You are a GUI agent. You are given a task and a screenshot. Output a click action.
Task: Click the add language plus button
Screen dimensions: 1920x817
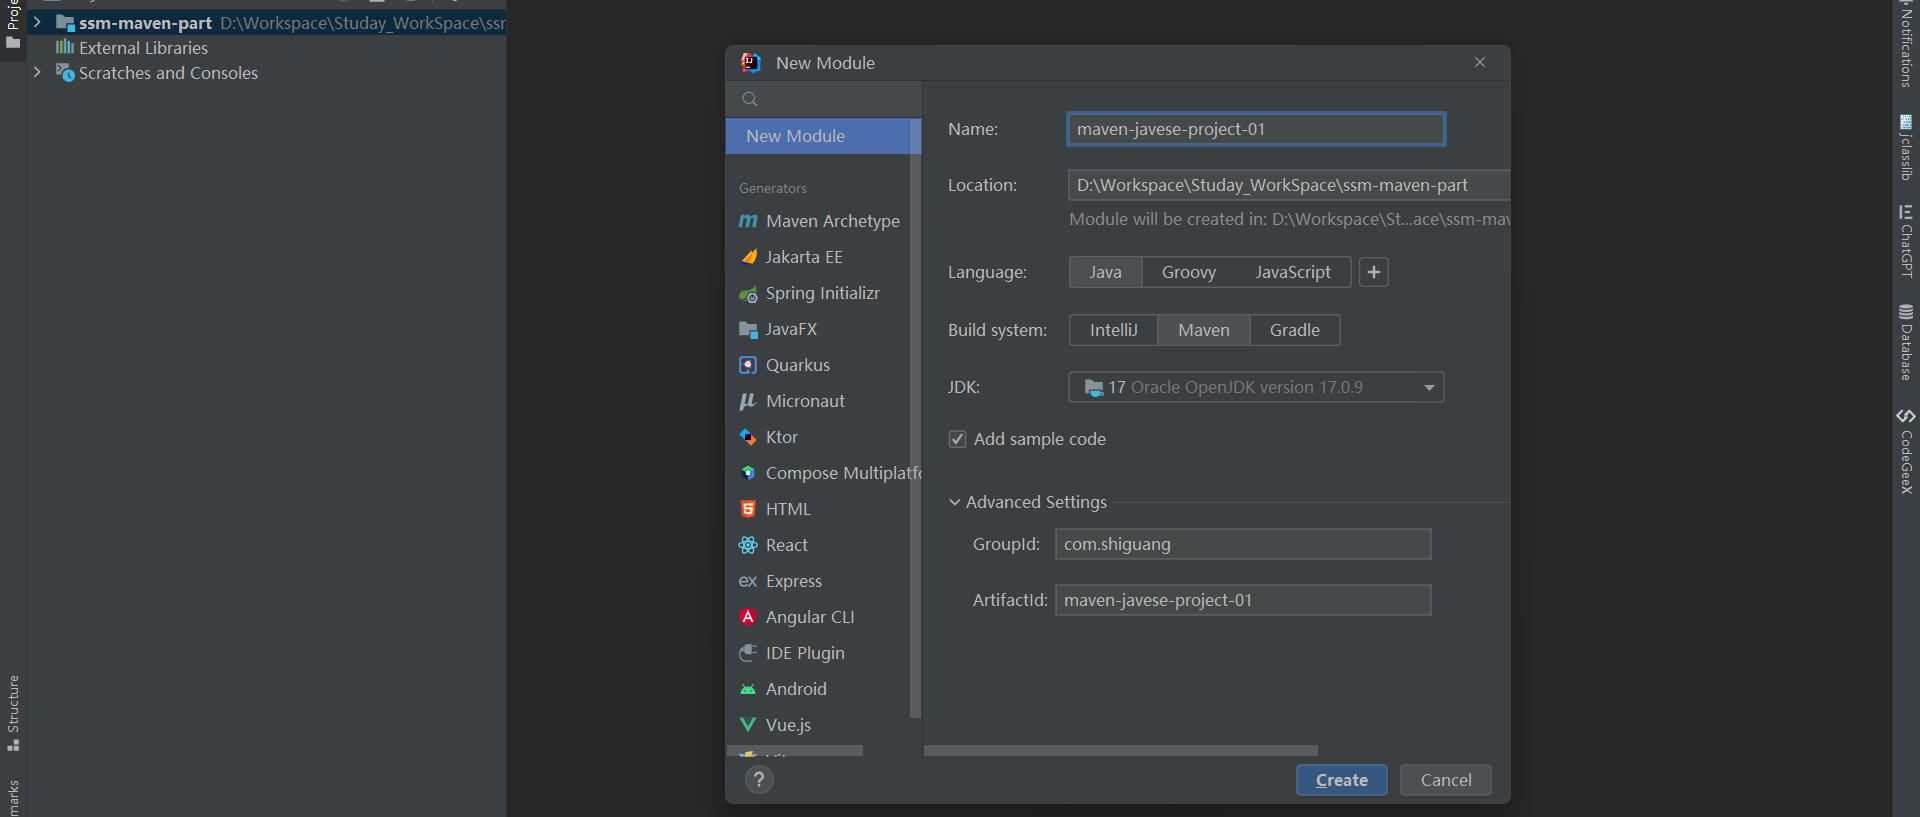[1374, 272]
